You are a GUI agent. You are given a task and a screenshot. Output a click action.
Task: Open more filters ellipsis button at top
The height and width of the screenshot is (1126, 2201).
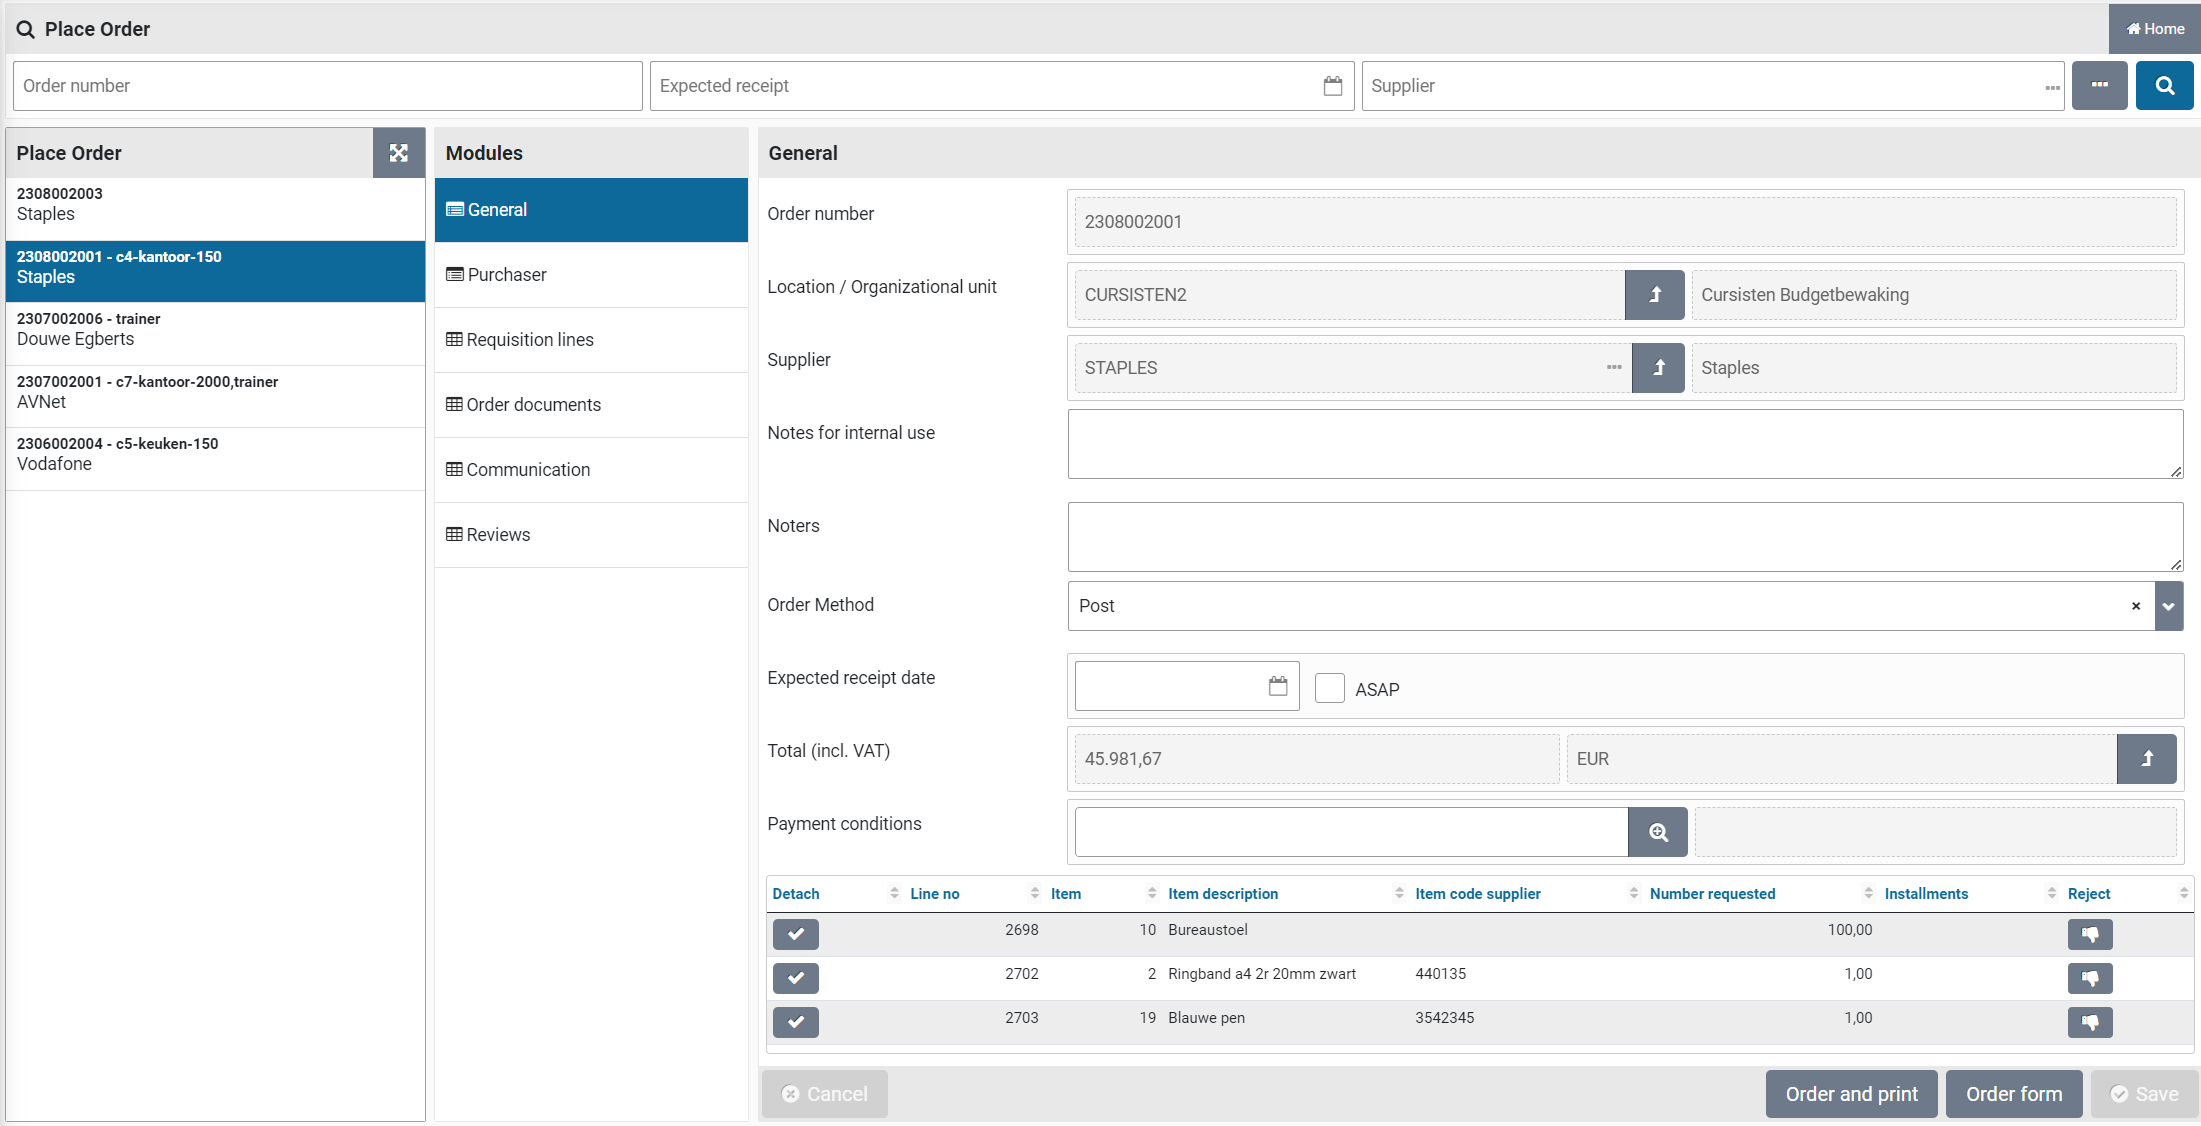pyautogui.click(x=2099, y=86)
